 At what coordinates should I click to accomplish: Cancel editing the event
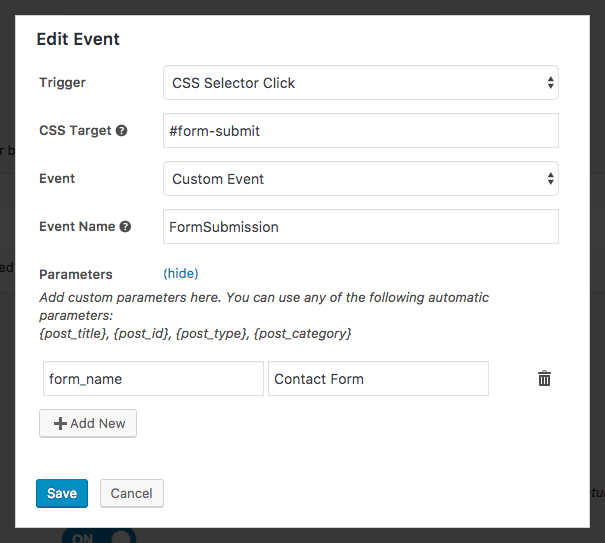131,493
